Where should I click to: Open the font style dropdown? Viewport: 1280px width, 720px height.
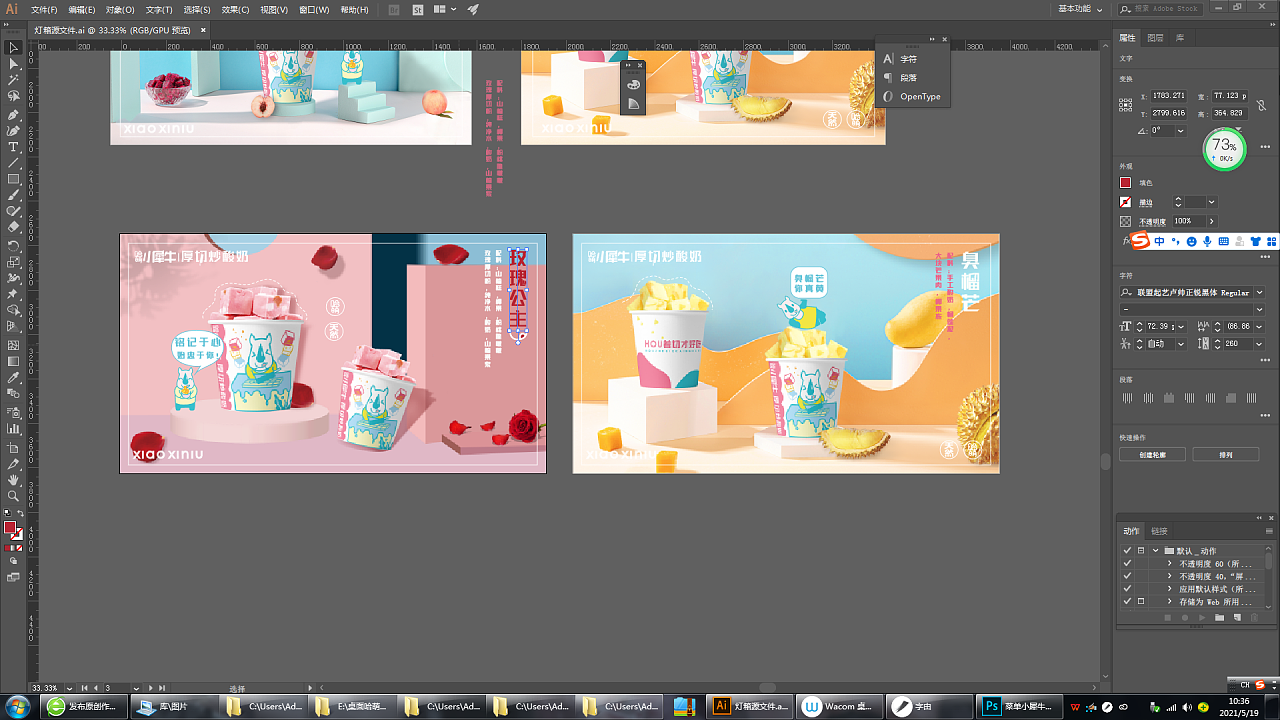click(1259, 309)
